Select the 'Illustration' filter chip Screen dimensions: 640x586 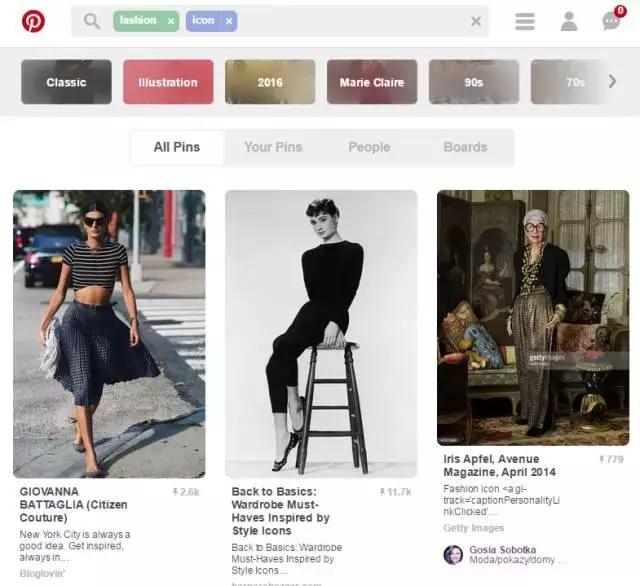pyautogui.click(x=168, y=82)
